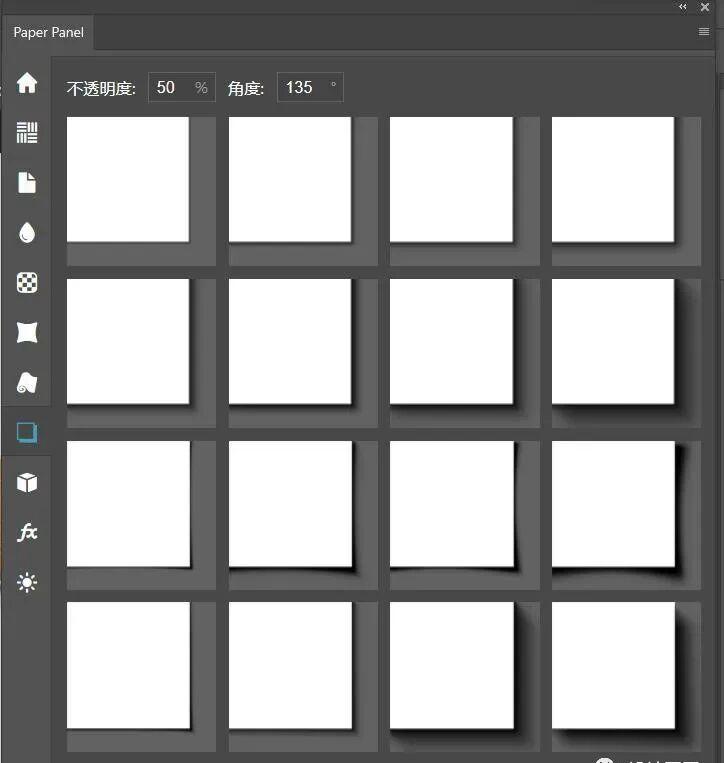Select the blue shadow square icon
The width and height of the screenshot is (724, 763).
(x=27, y=433)
